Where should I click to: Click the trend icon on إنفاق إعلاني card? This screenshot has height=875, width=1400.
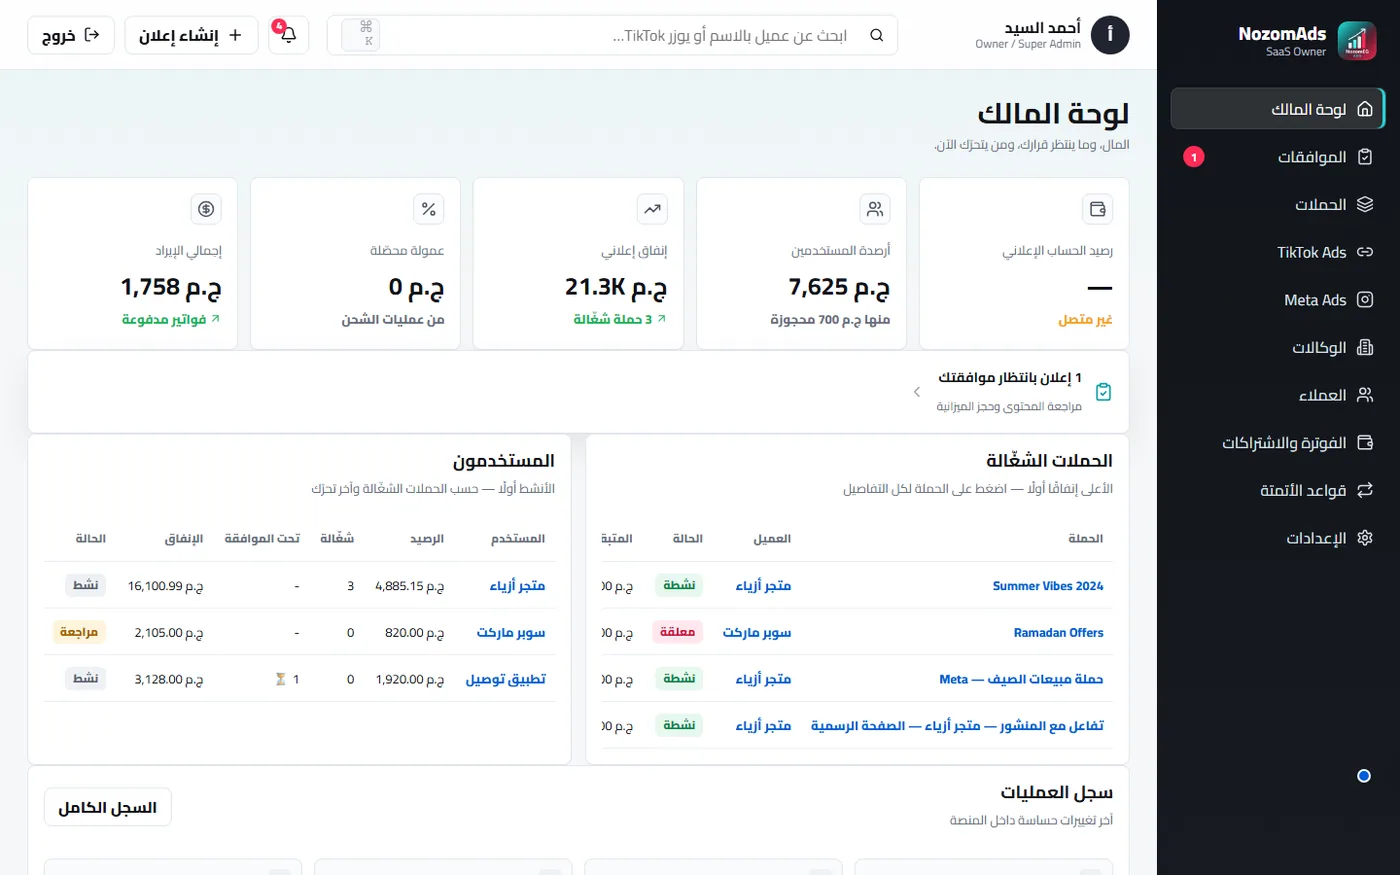tap(652, 209)
